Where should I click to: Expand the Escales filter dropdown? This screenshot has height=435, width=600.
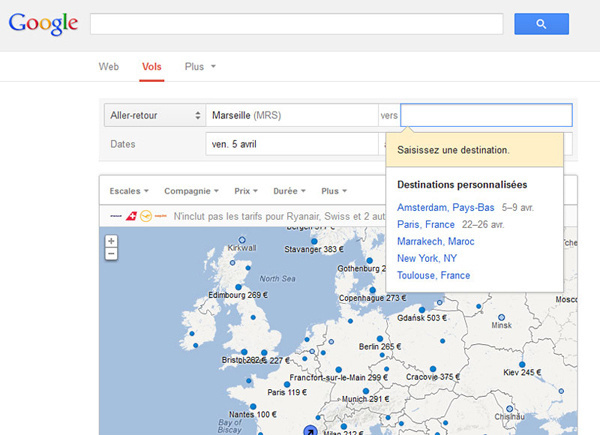(129, 190)
